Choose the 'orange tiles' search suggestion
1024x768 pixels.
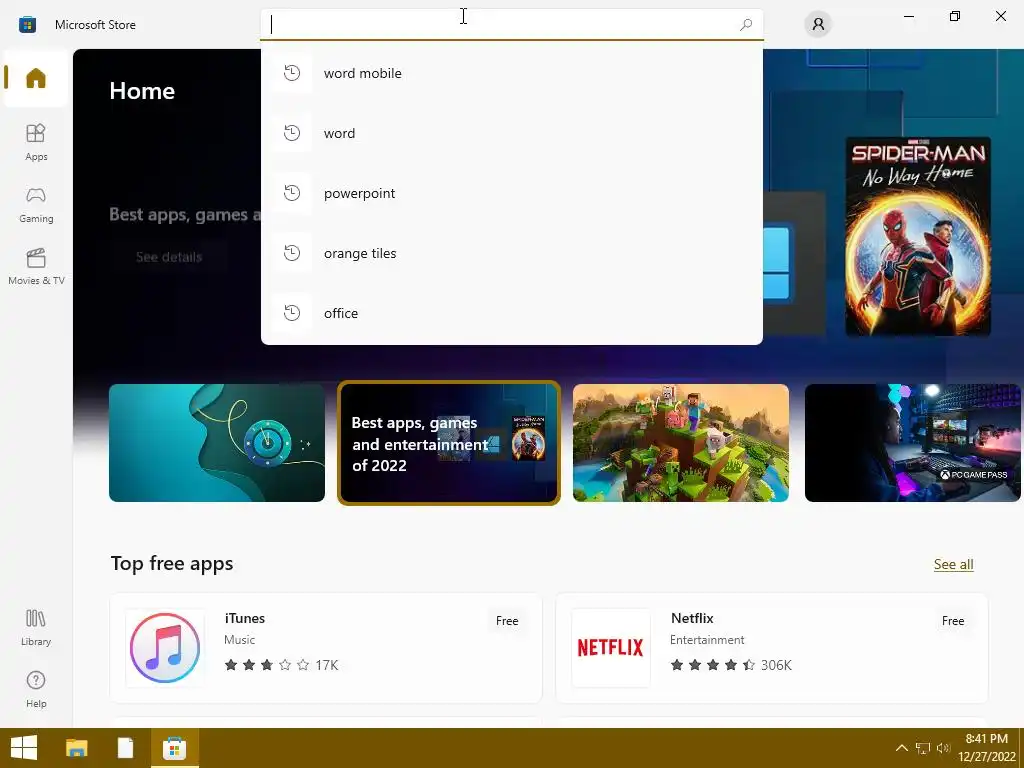[x=512, y=253]
